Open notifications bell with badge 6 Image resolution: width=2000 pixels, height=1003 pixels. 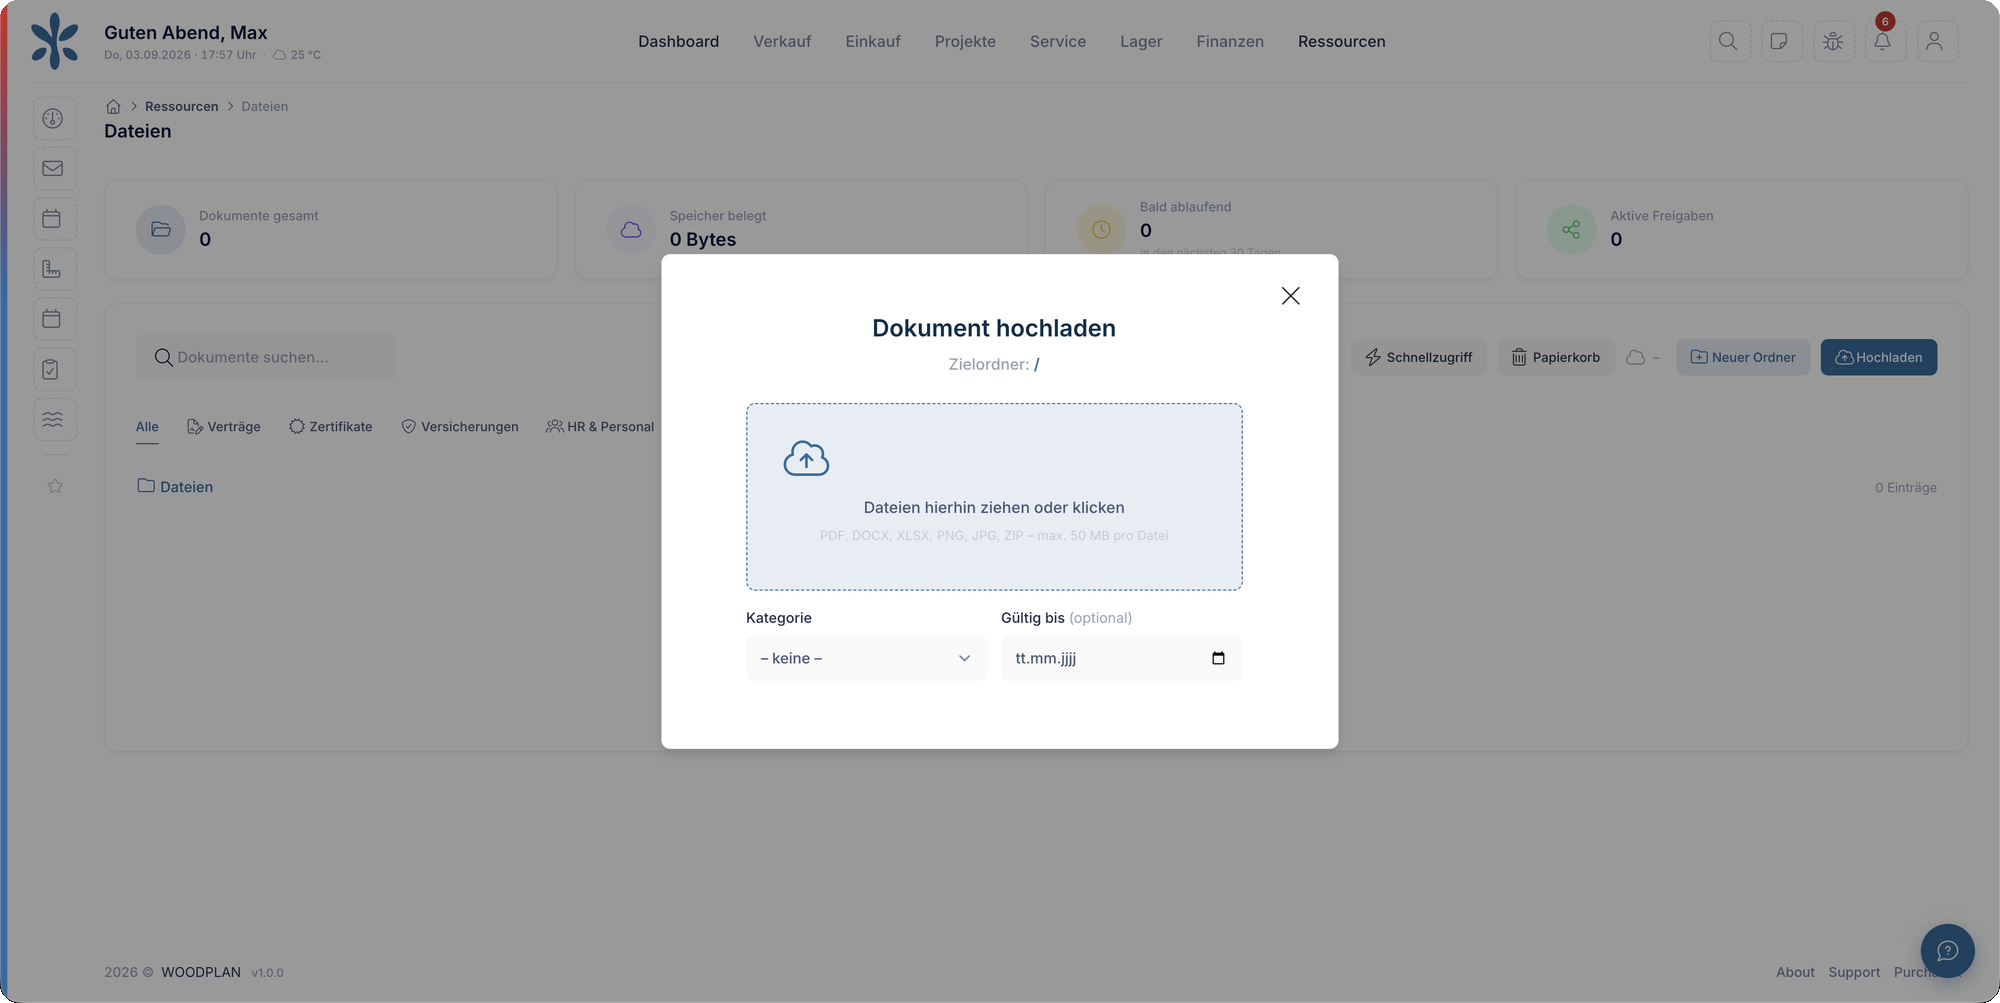1883,41
